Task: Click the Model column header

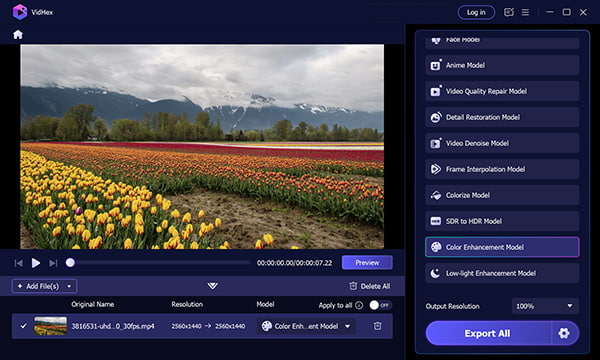Action: [x=265, y=304]
